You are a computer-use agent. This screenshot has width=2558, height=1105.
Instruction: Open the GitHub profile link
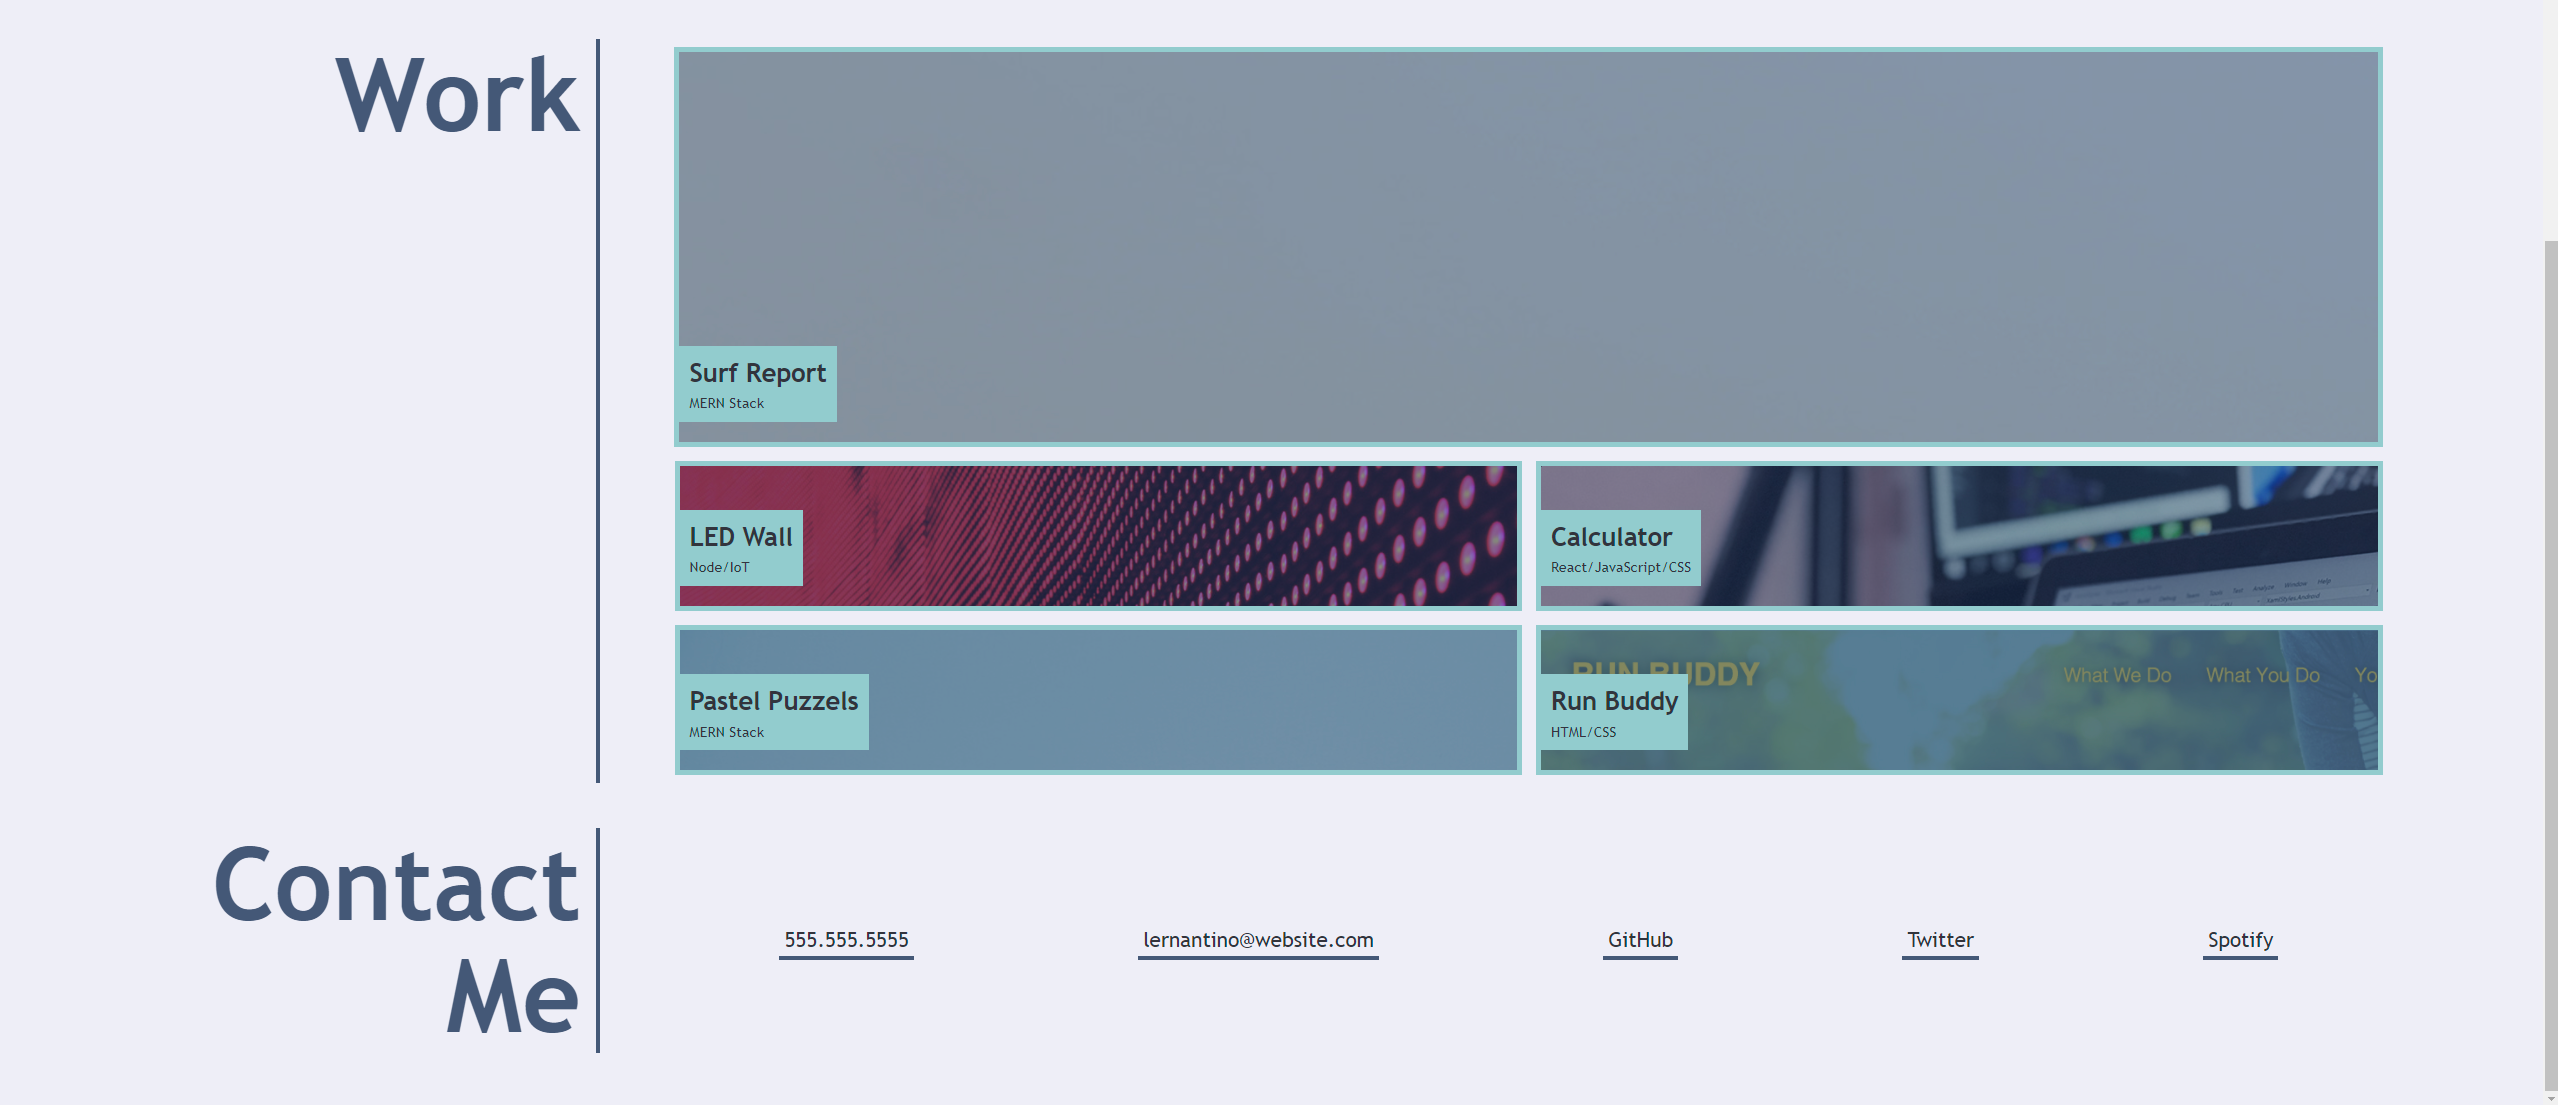[1639, 939]
